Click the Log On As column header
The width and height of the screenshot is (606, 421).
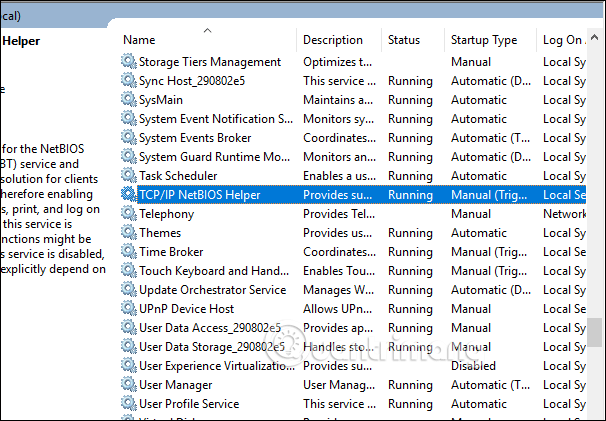564,40
